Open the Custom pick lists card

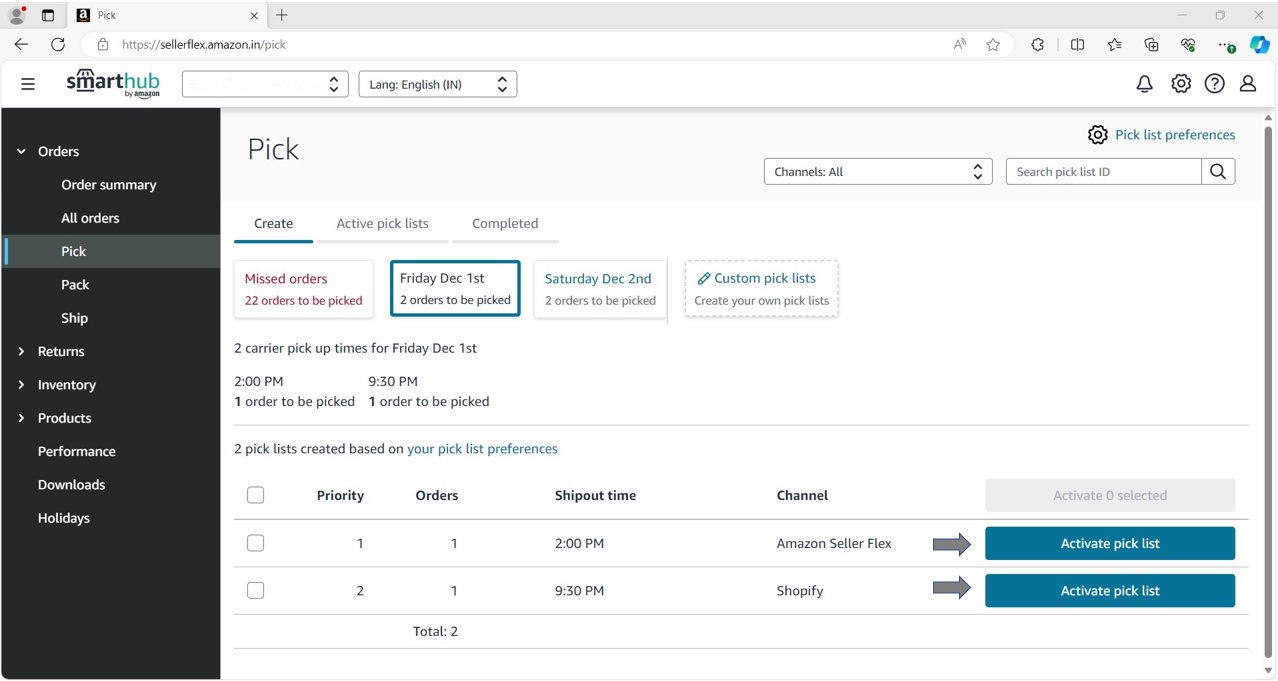(x=762, y=289)
